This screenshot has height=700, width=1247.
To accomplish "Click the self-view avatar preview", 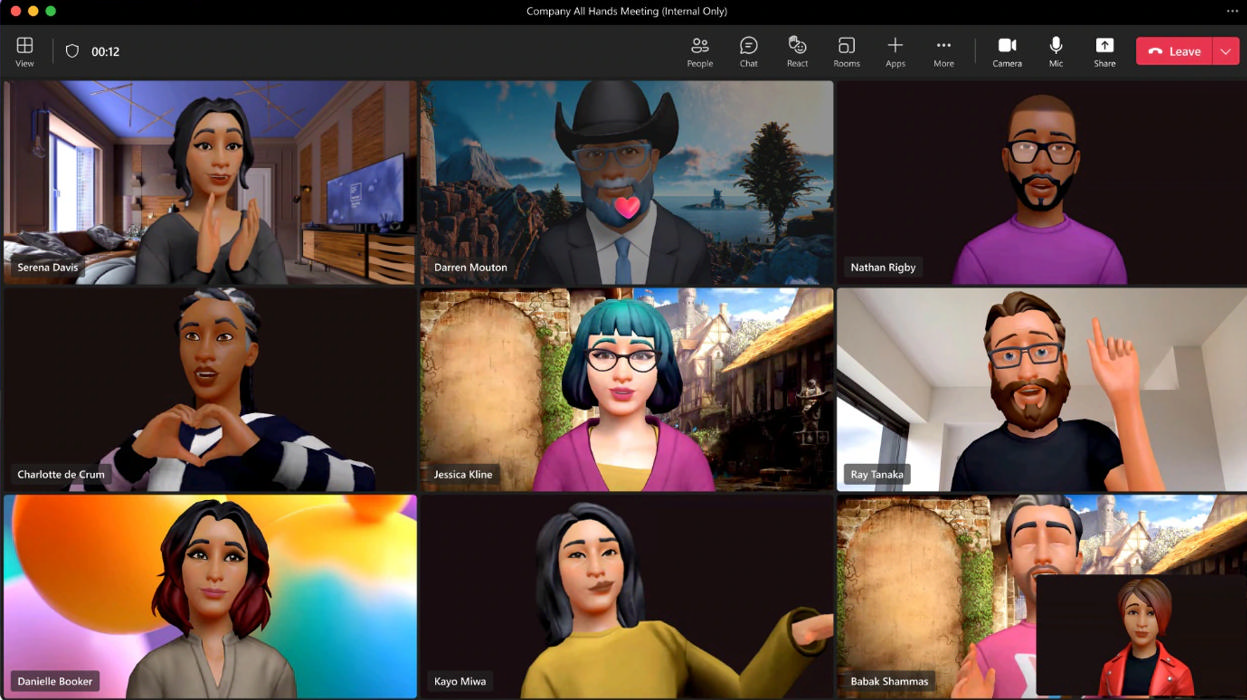I will click(1141, 636).
